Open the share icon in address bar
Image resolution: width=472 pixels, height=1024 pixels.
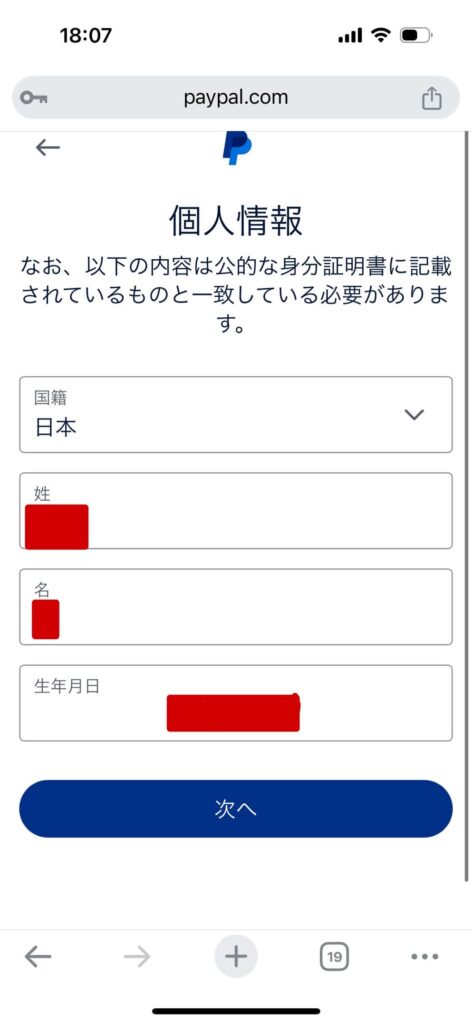coord(431,98)
